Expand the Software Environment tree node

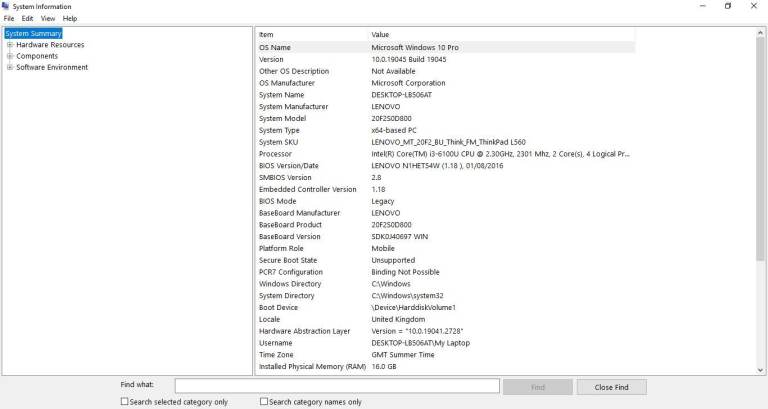click(x=10, y=67)
